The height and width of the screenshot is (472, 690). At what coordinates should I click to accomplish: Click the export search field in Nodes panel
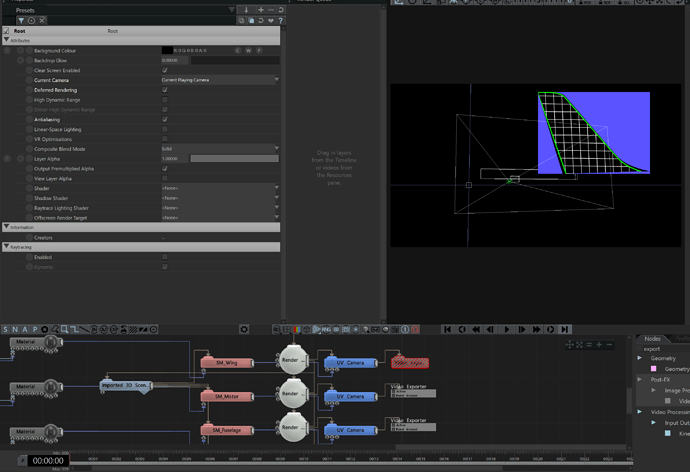[662, 349]
